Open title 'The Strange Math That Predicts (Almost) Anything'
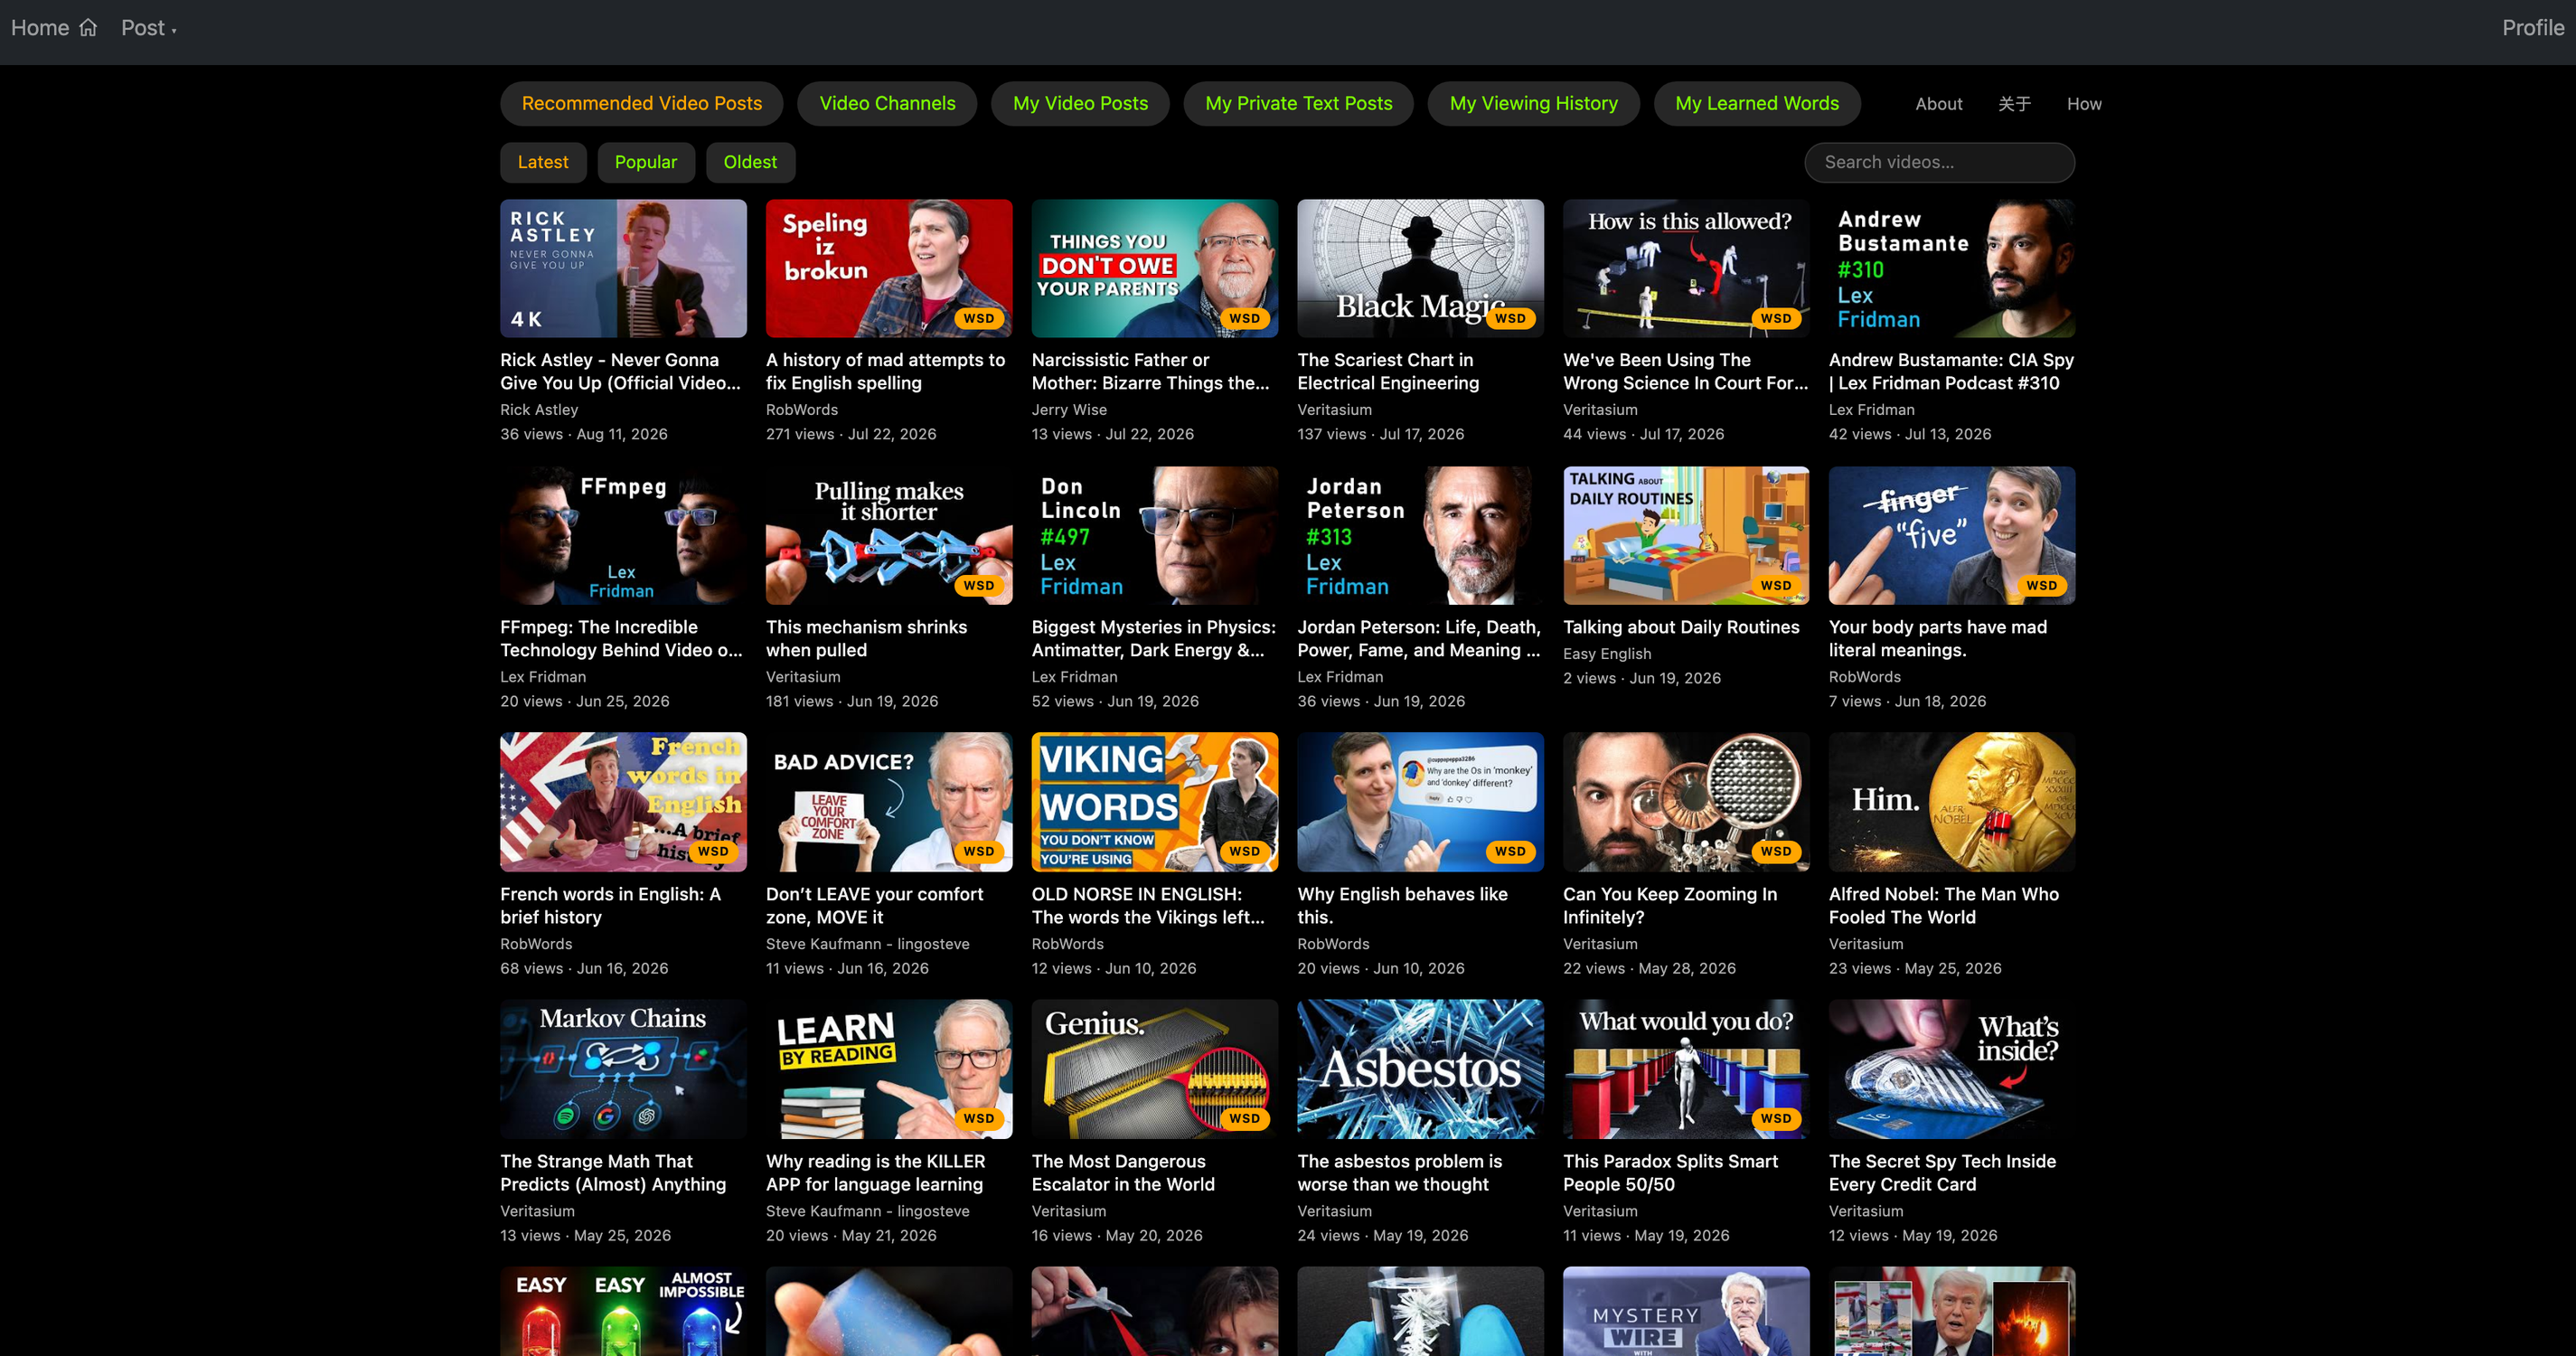 [613, 1172]
